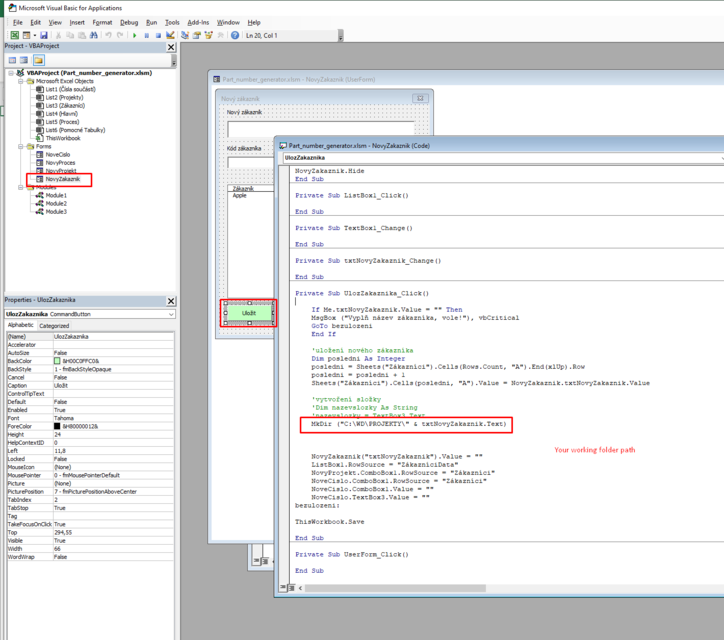Screen dimensions: 724x640
Task: Collapse the Forms folder in project tree
Action: pyautogui.click(x=21, y=147)
